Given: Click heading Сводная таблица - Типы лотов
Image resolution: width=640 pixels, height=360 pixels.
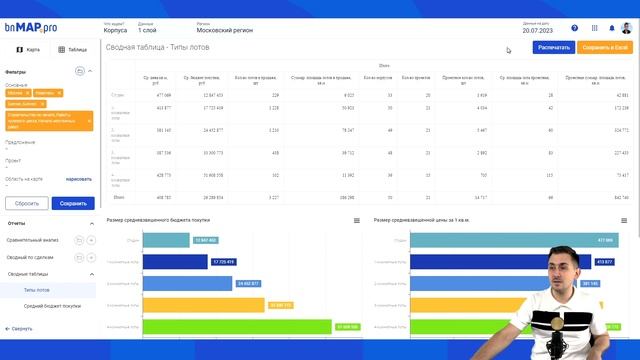Looking at the screenshot, I should (x=158, y=47).
